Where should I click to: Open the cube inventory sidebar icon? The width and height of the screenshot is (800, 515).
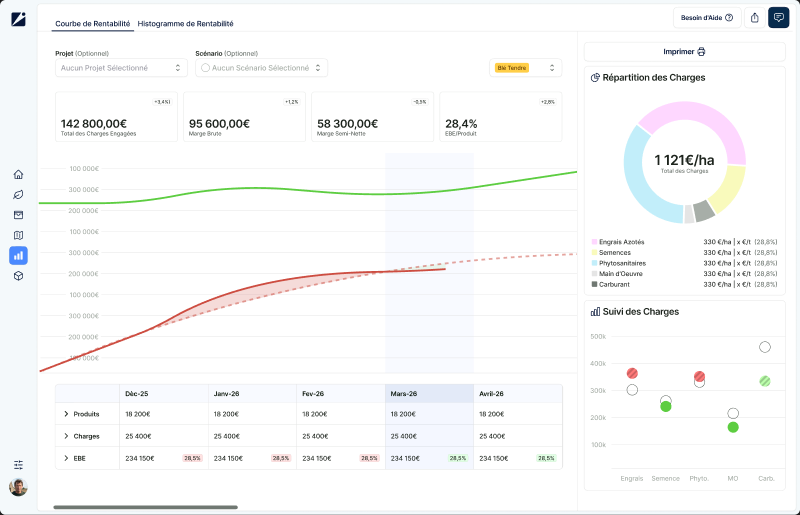pyautogui.click(x=18, y=276)
